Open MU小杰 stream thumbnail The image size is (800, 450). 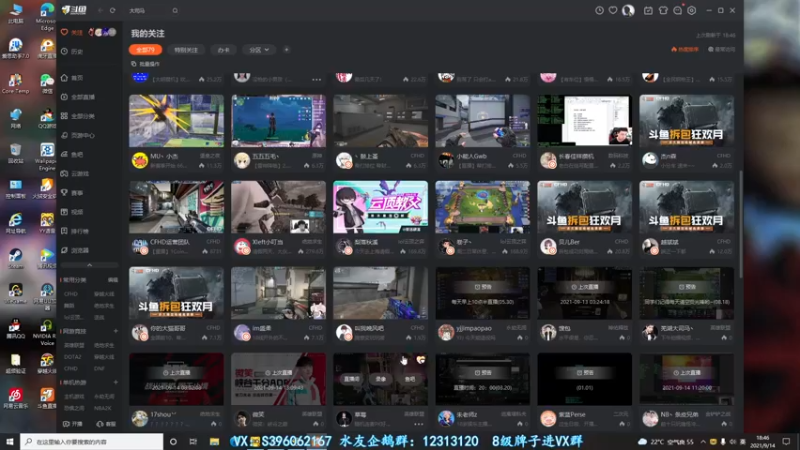176,121
